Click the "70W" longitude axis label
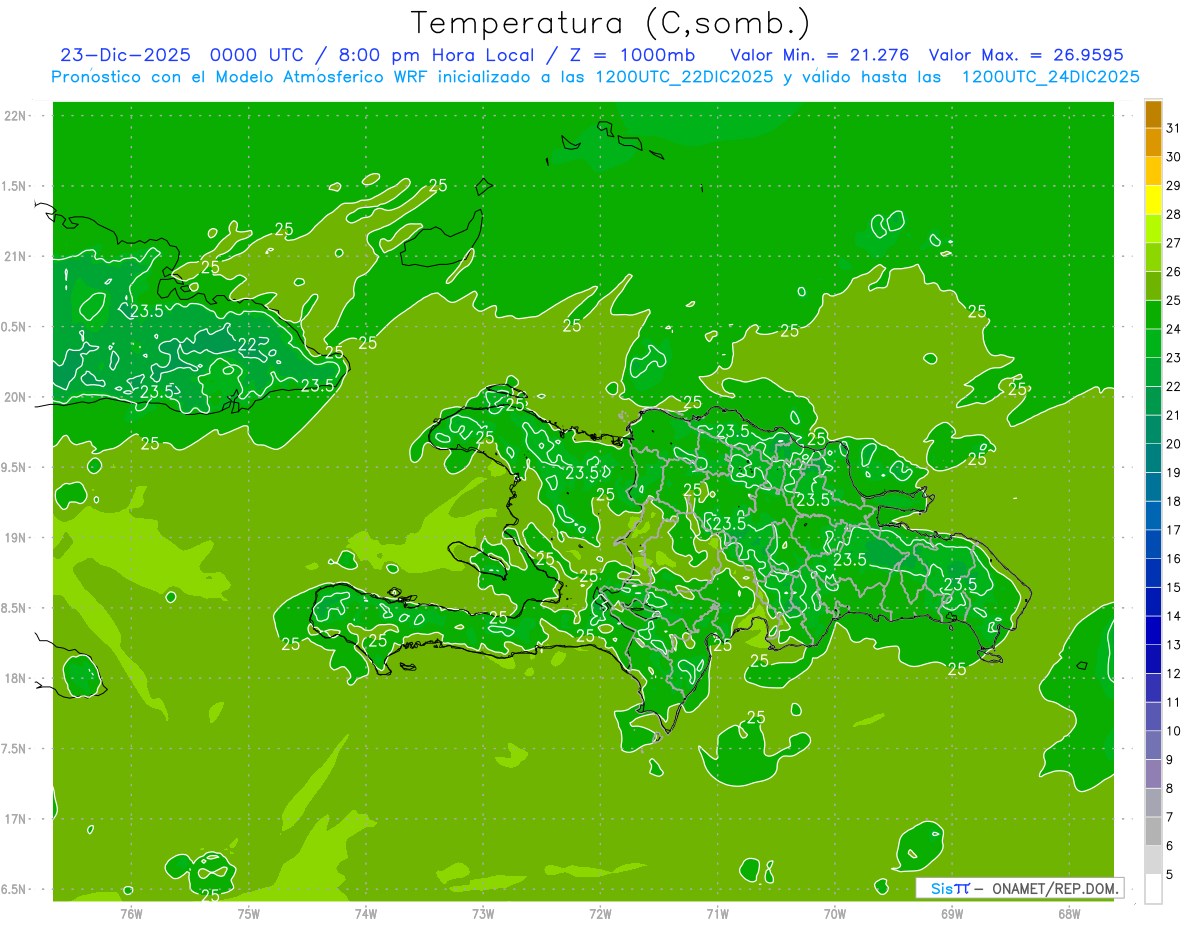The image size is (1200, 927). 835,914
